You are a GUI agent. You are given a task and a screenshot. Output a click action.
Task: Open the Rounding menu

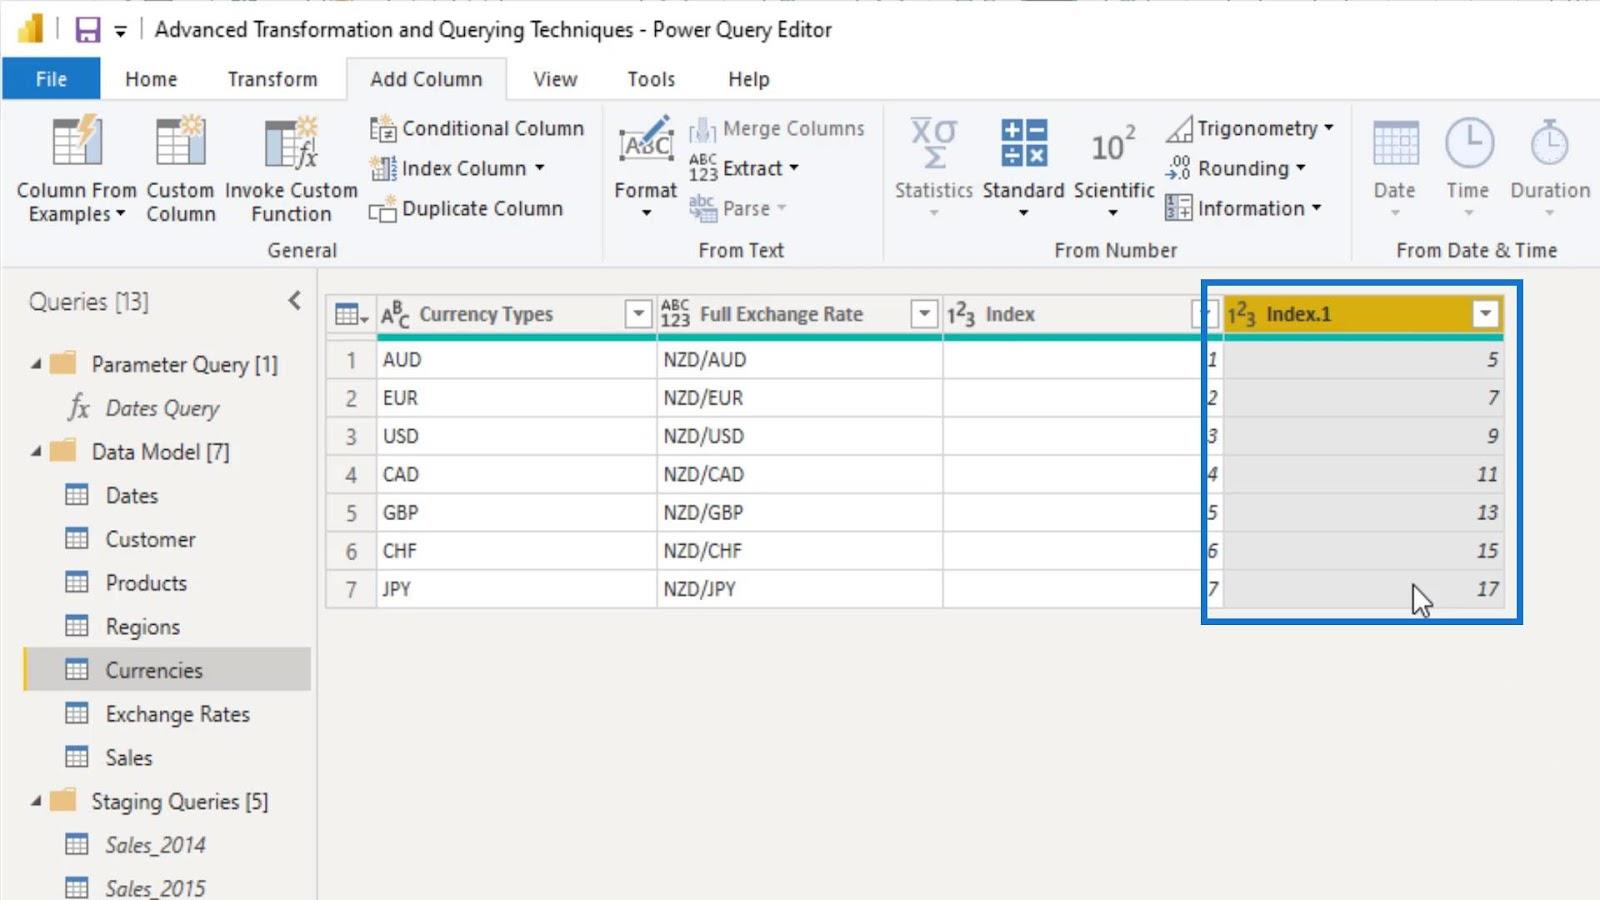(1236, 168)
